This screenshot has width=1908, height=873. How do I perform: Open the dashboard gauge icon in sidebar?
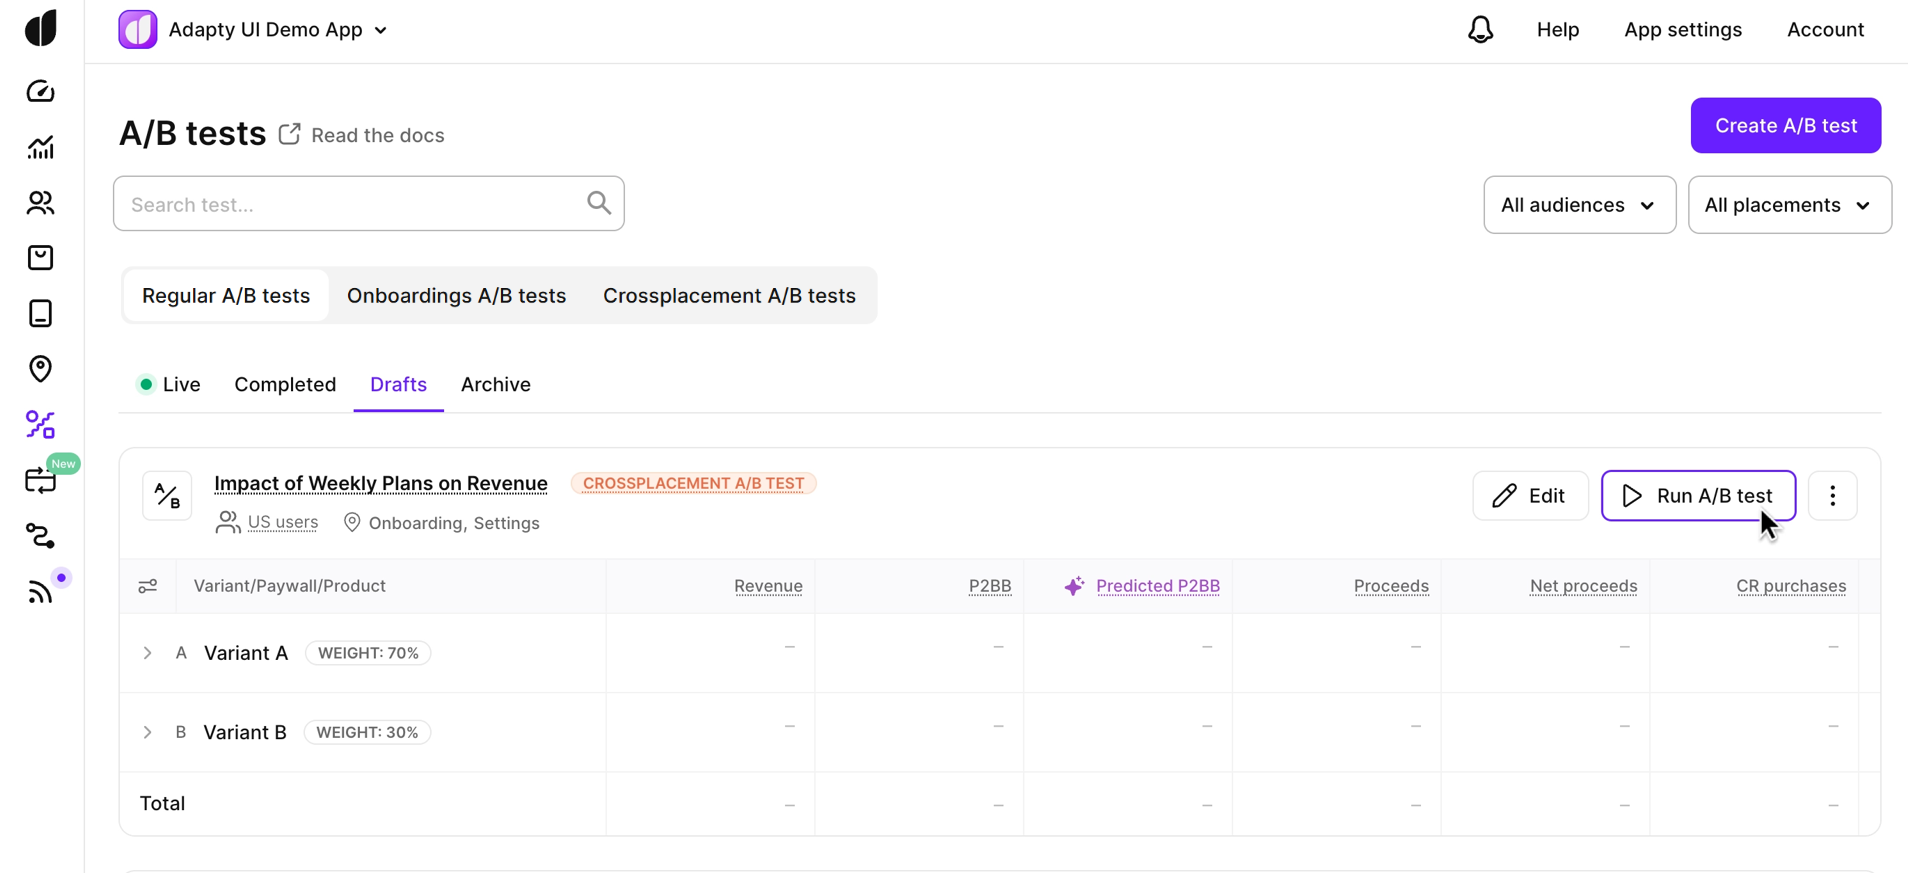click(x=41, y=92)
